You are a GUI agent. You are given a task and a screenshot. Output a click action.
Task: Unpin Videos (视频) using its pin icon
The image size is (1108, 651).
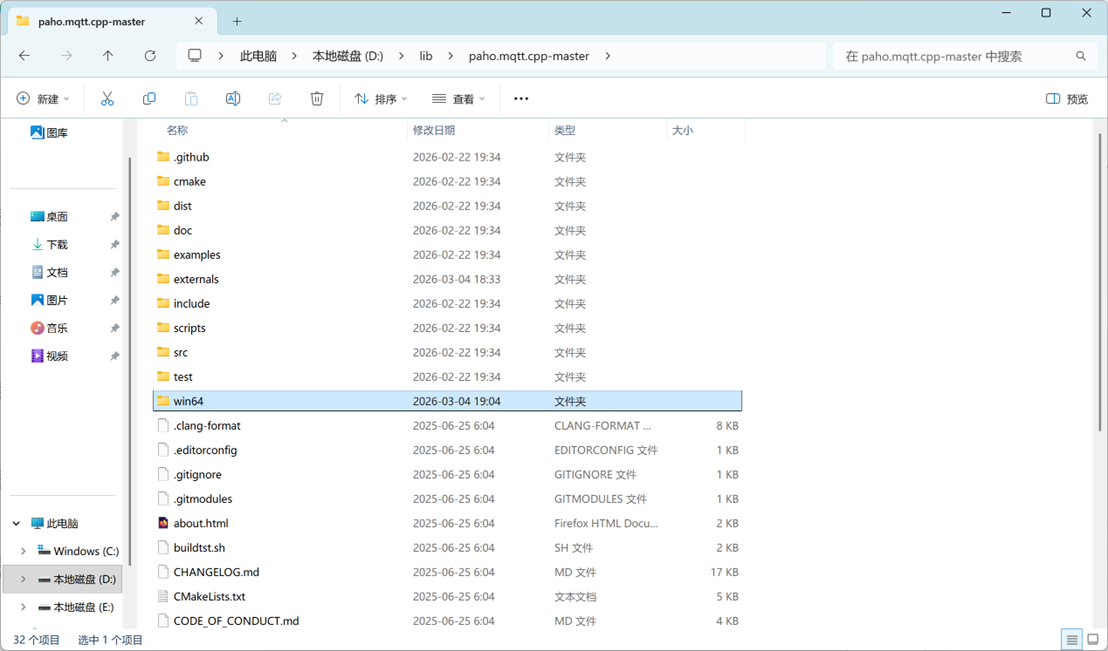114,356
